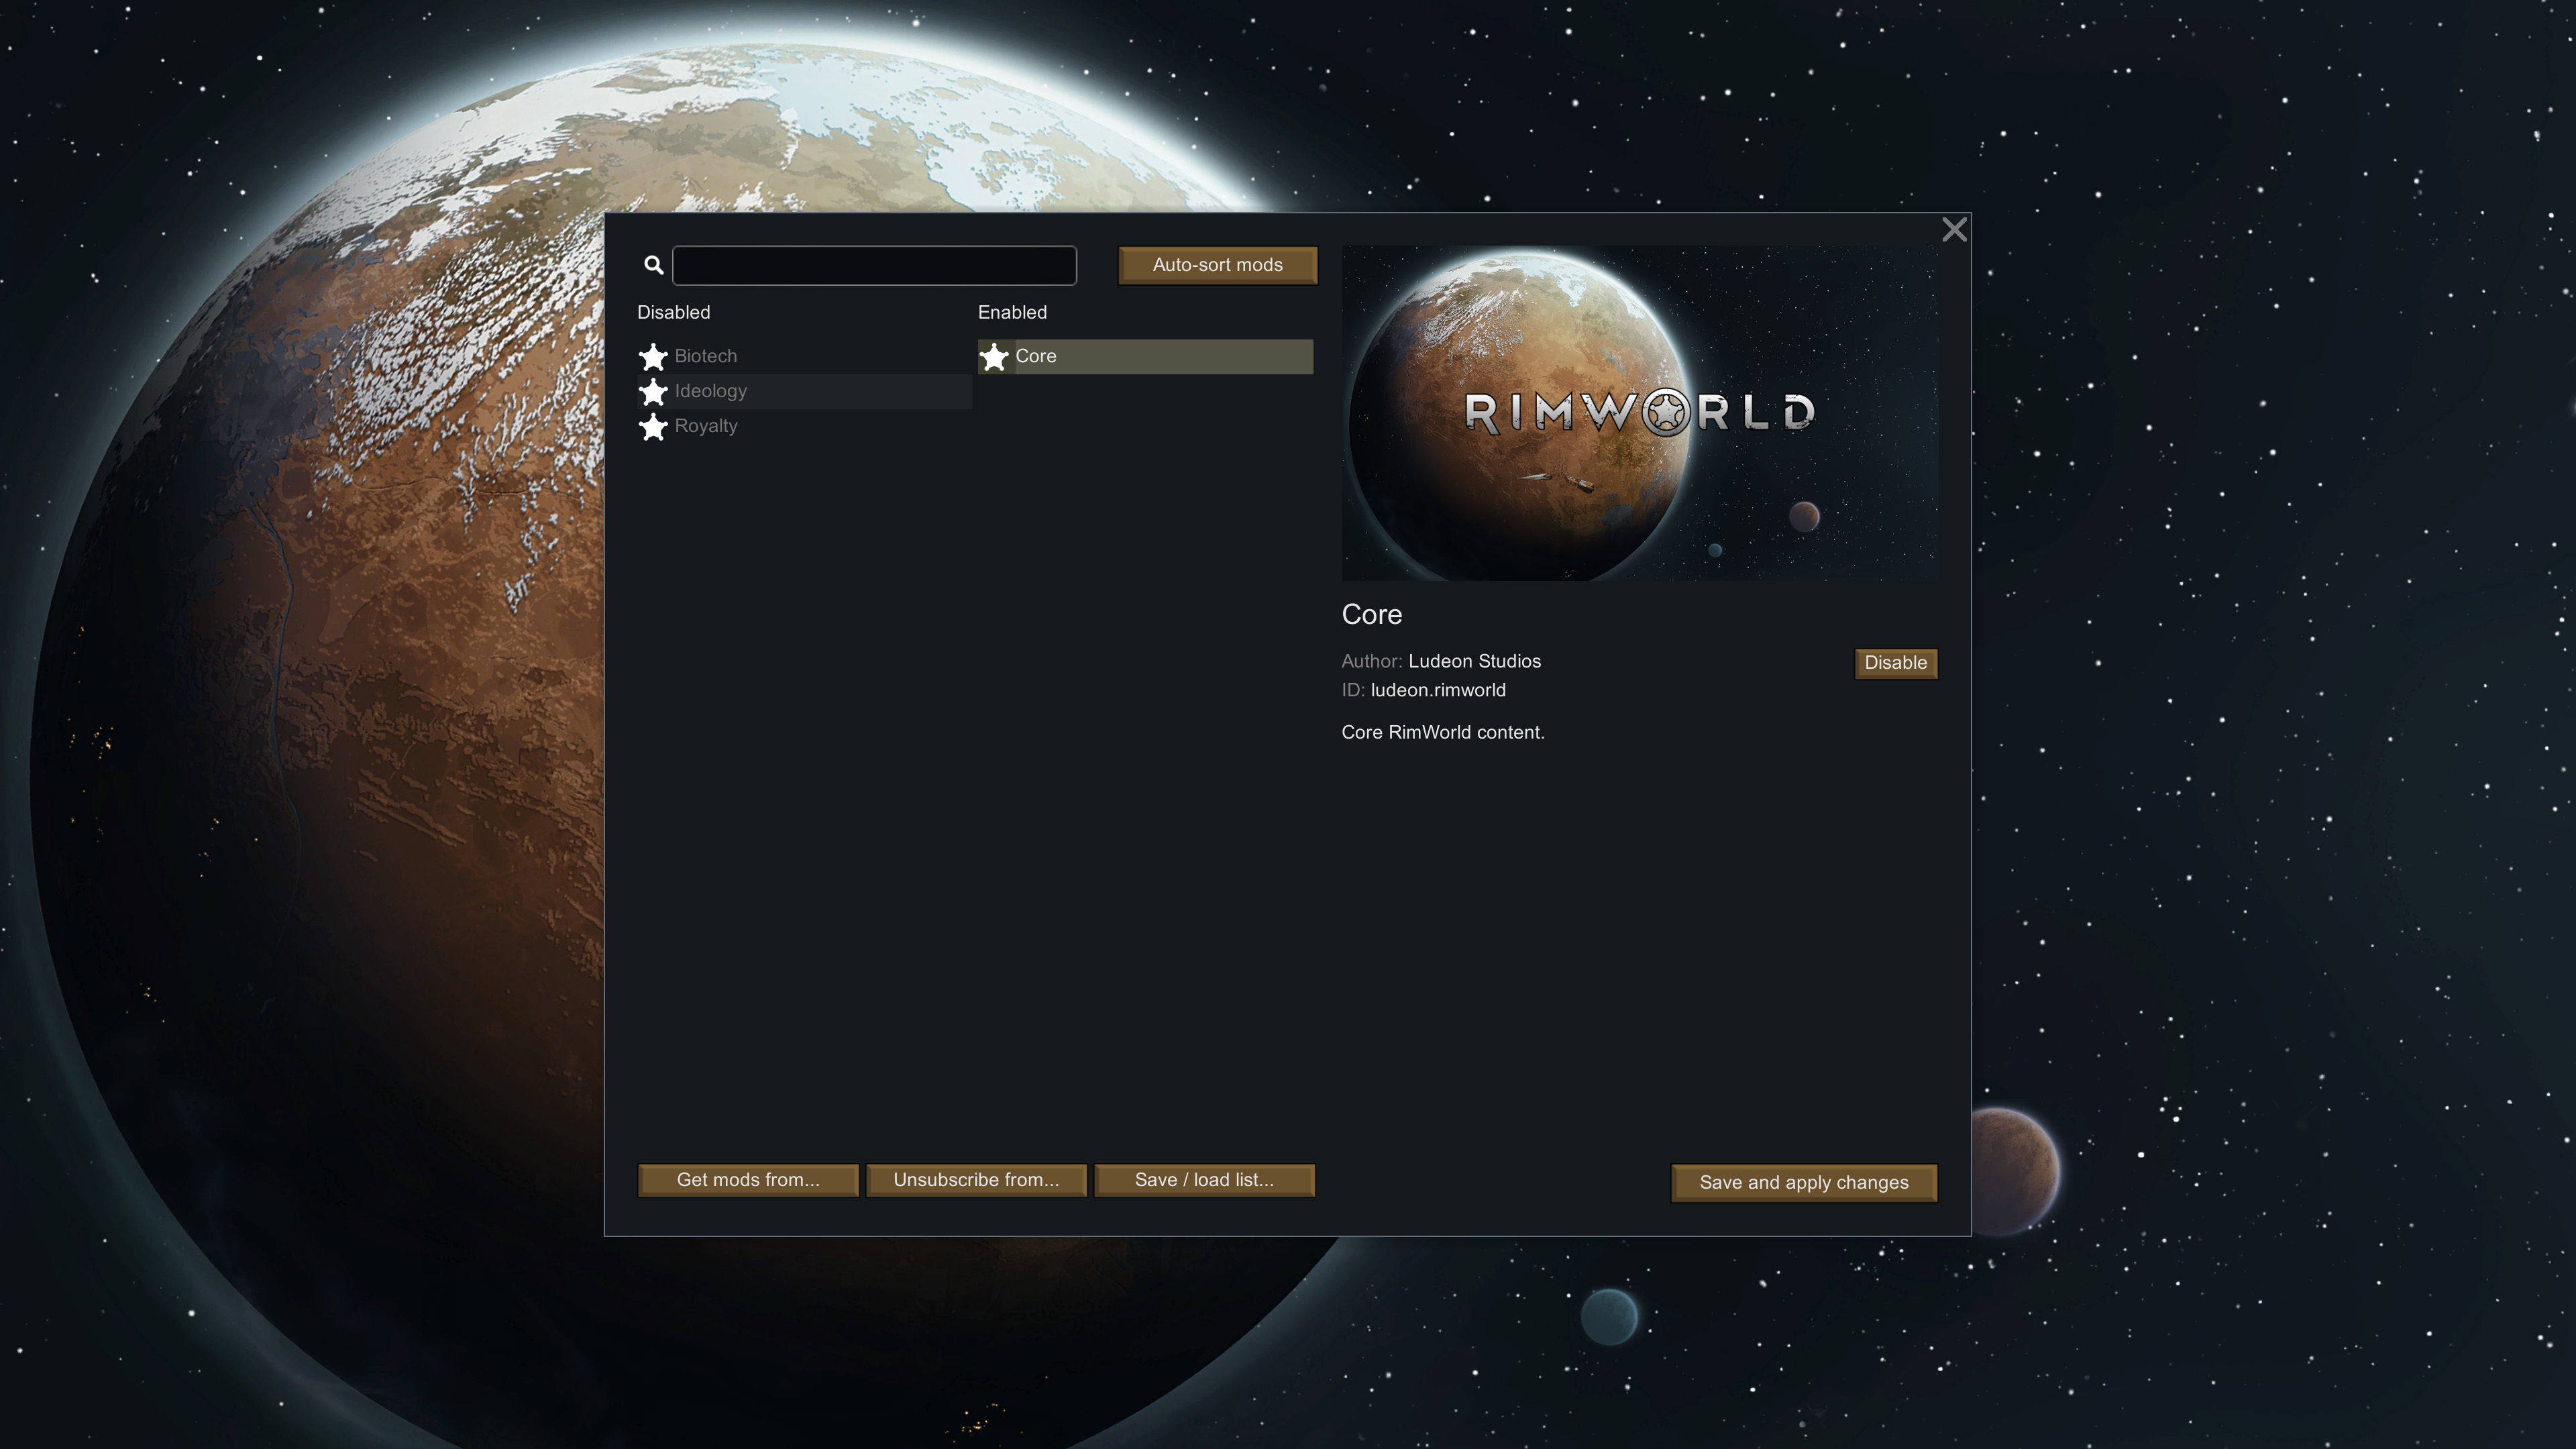
Task: Select the Ideology mod entry
Action: [x=711, y=391]
